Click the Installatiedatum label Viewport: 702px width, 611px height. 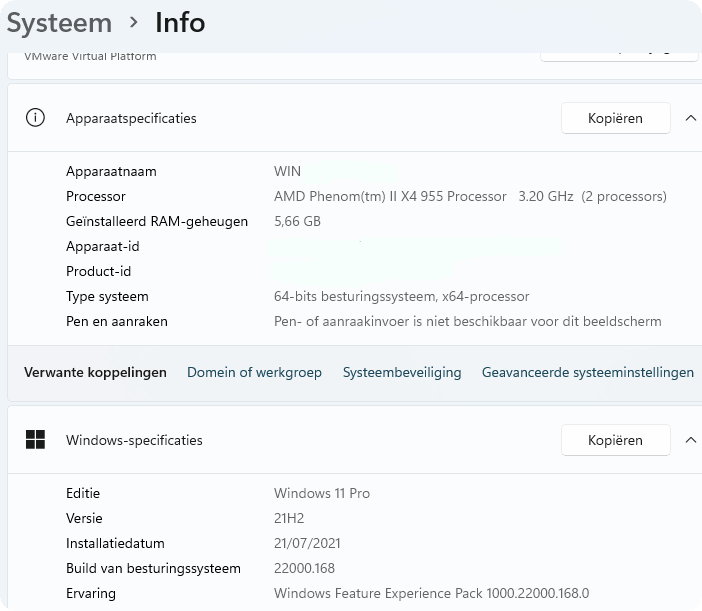pyautogui.click(x=115, y=543)
